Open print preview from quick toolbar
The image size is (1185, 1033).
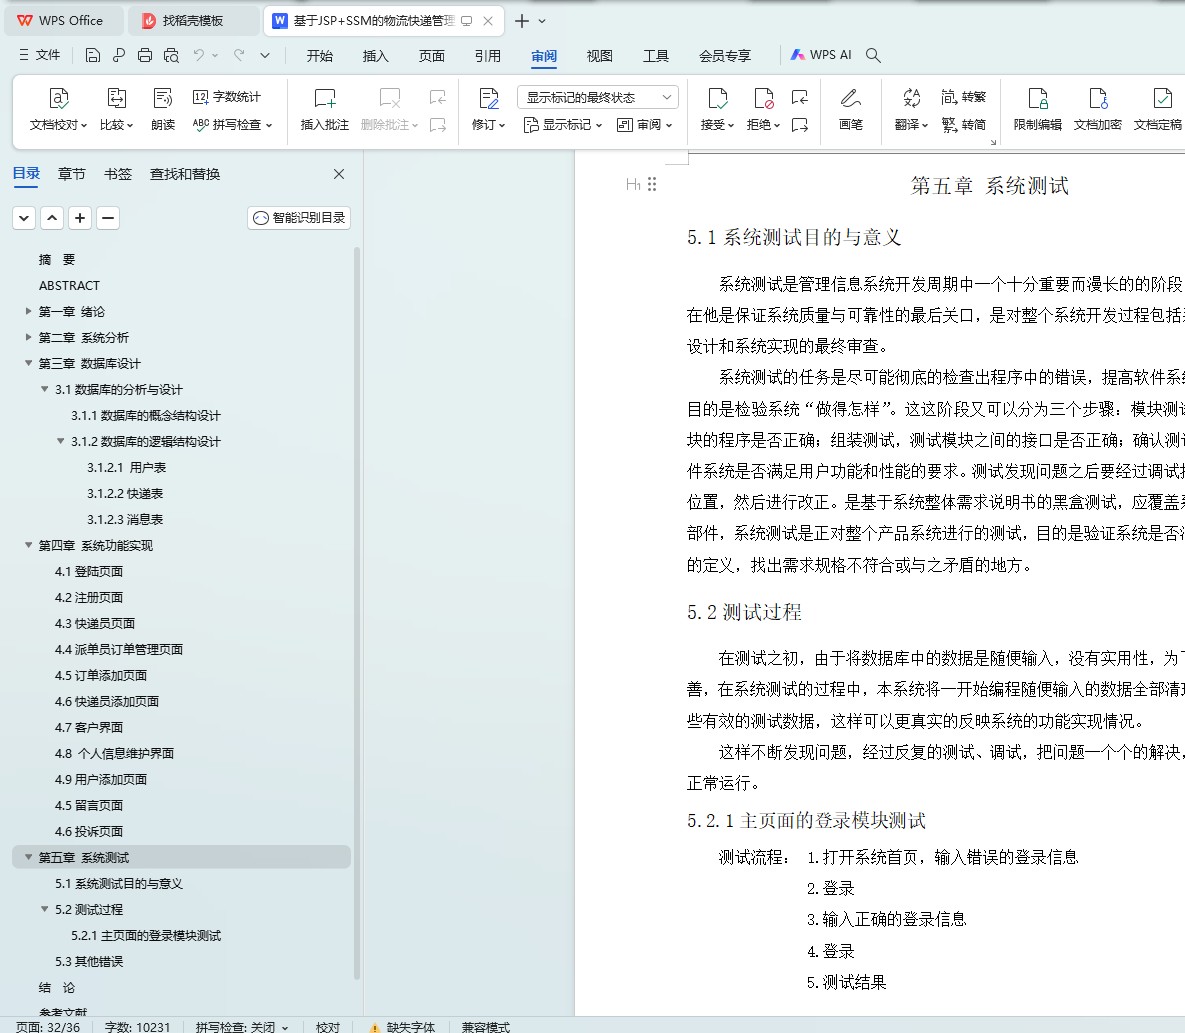[x=171, y=55]
